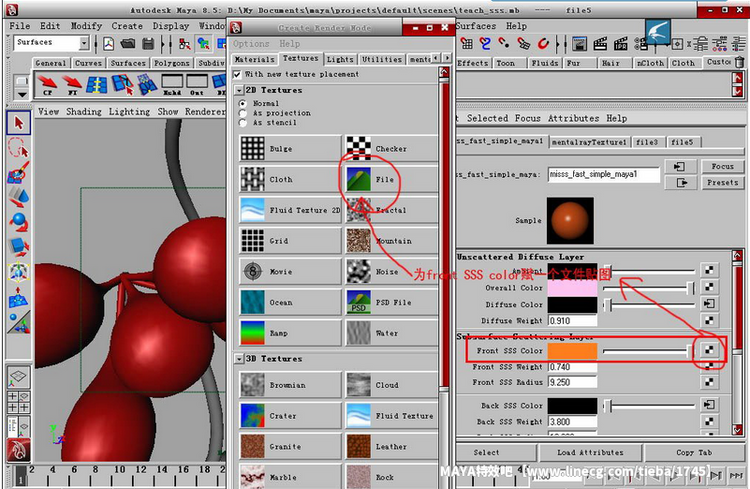This screenshot has height=489, width=750.
Task: Switch to the Materials tab
Action: point(254,59)
